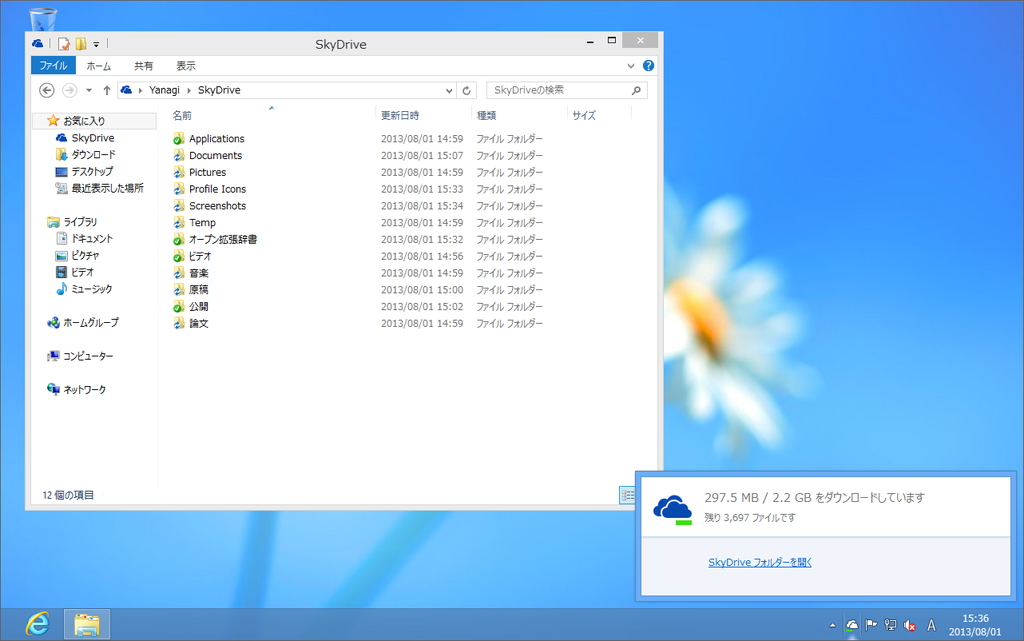Go back with the Back arrow button
The image size is (1024, 641).
46,90
